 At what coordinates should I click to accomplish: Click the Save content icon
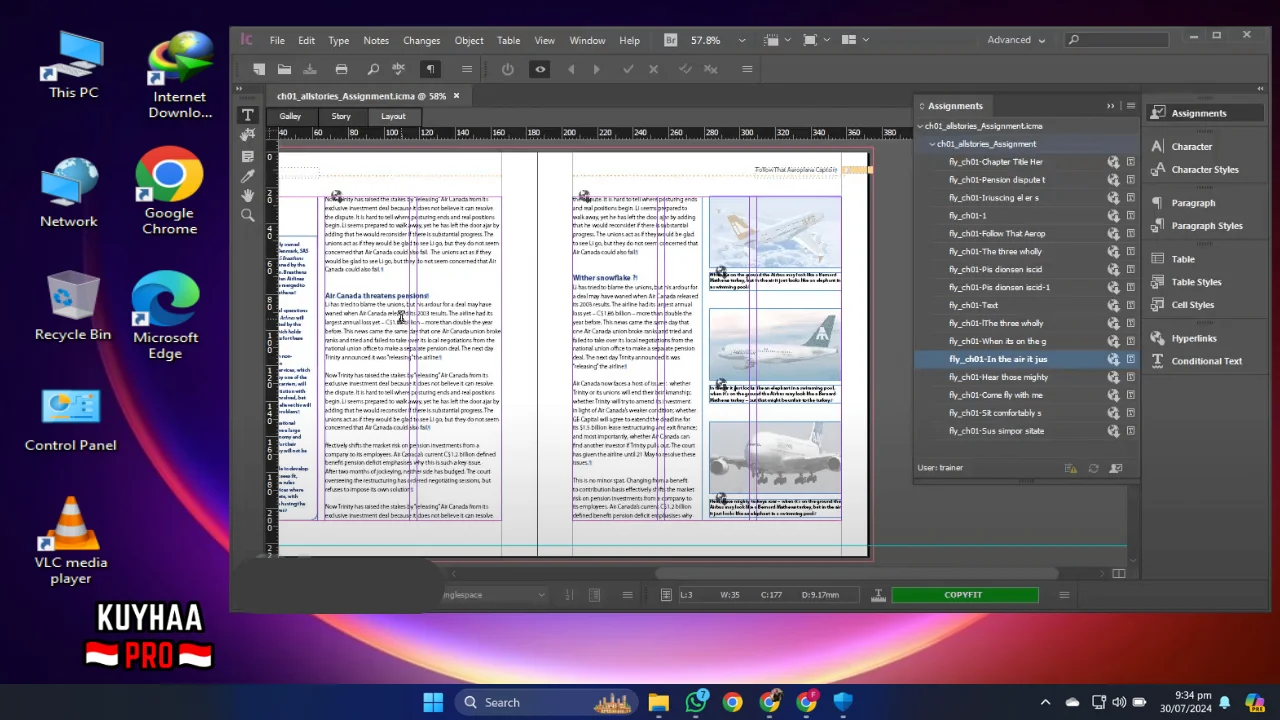point(310,69)
